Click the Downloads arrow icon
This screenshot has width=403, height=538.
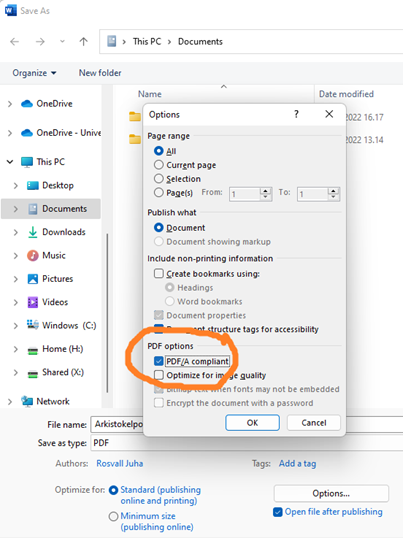pos(33,232)
